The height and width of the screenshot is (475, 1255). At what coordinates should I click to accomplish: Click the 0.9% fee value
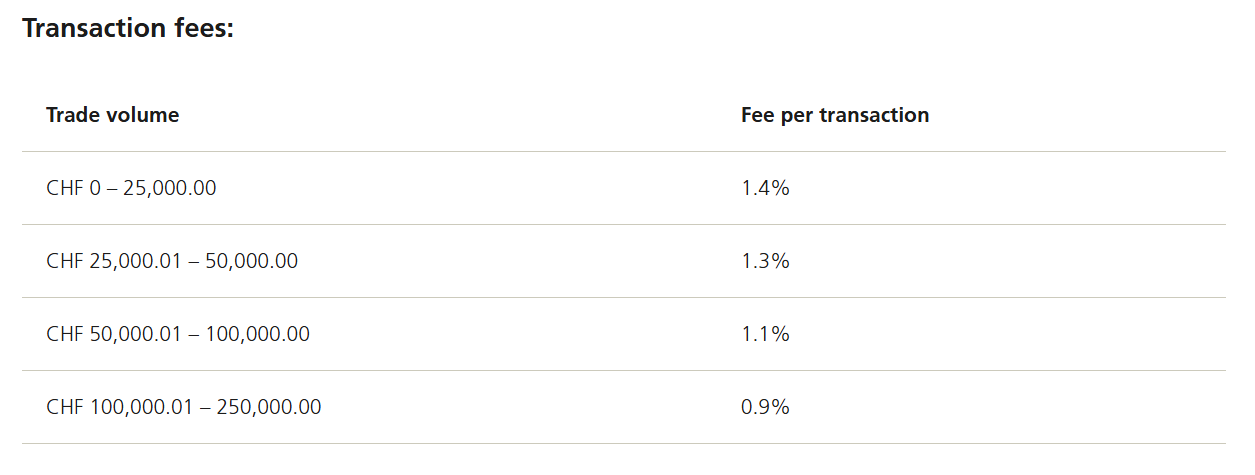click(765, 407)
